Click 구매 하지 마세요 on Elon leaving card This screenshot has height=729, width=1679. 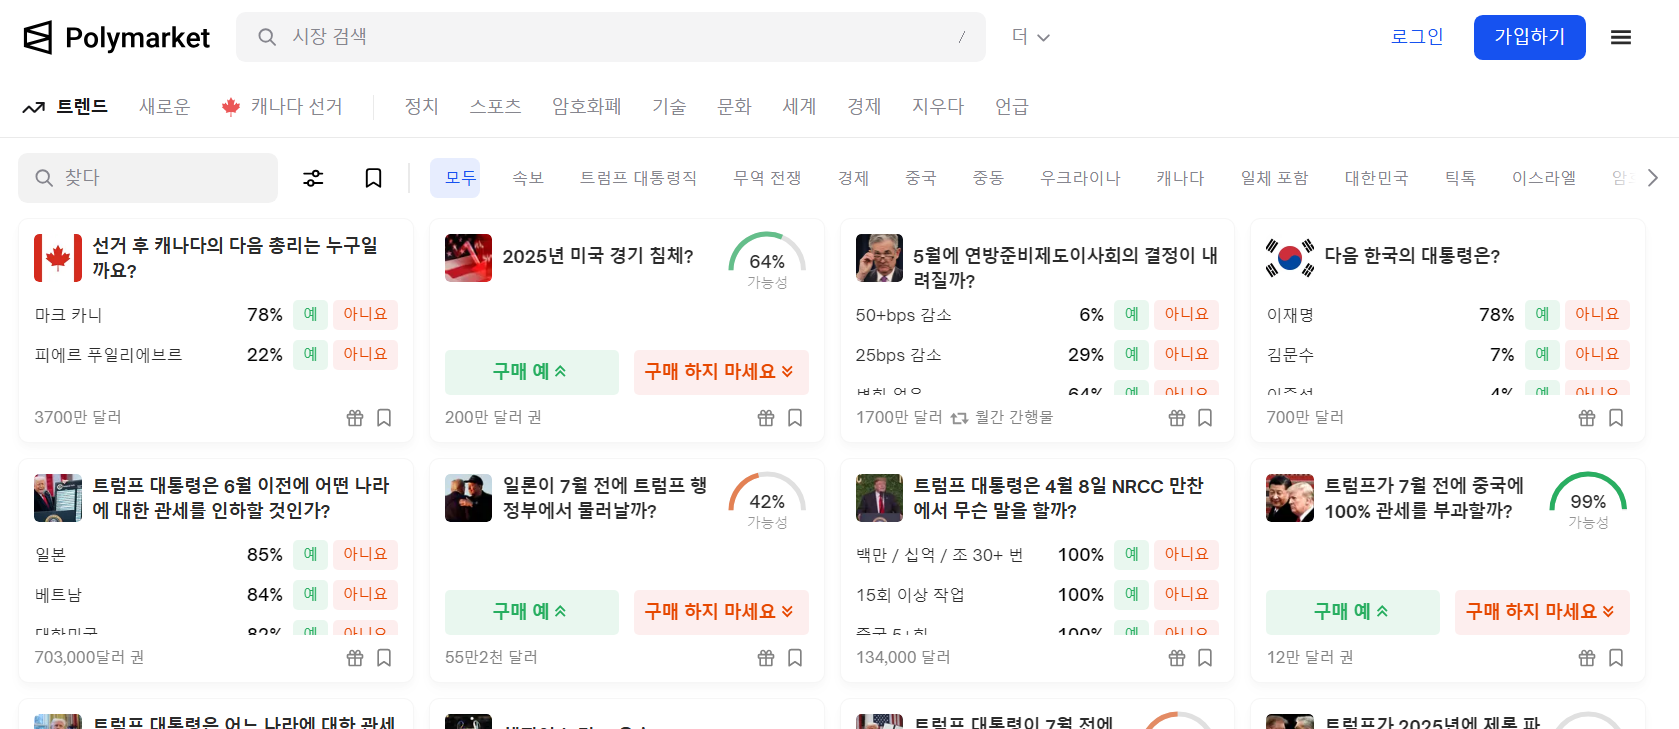point(721,612)
